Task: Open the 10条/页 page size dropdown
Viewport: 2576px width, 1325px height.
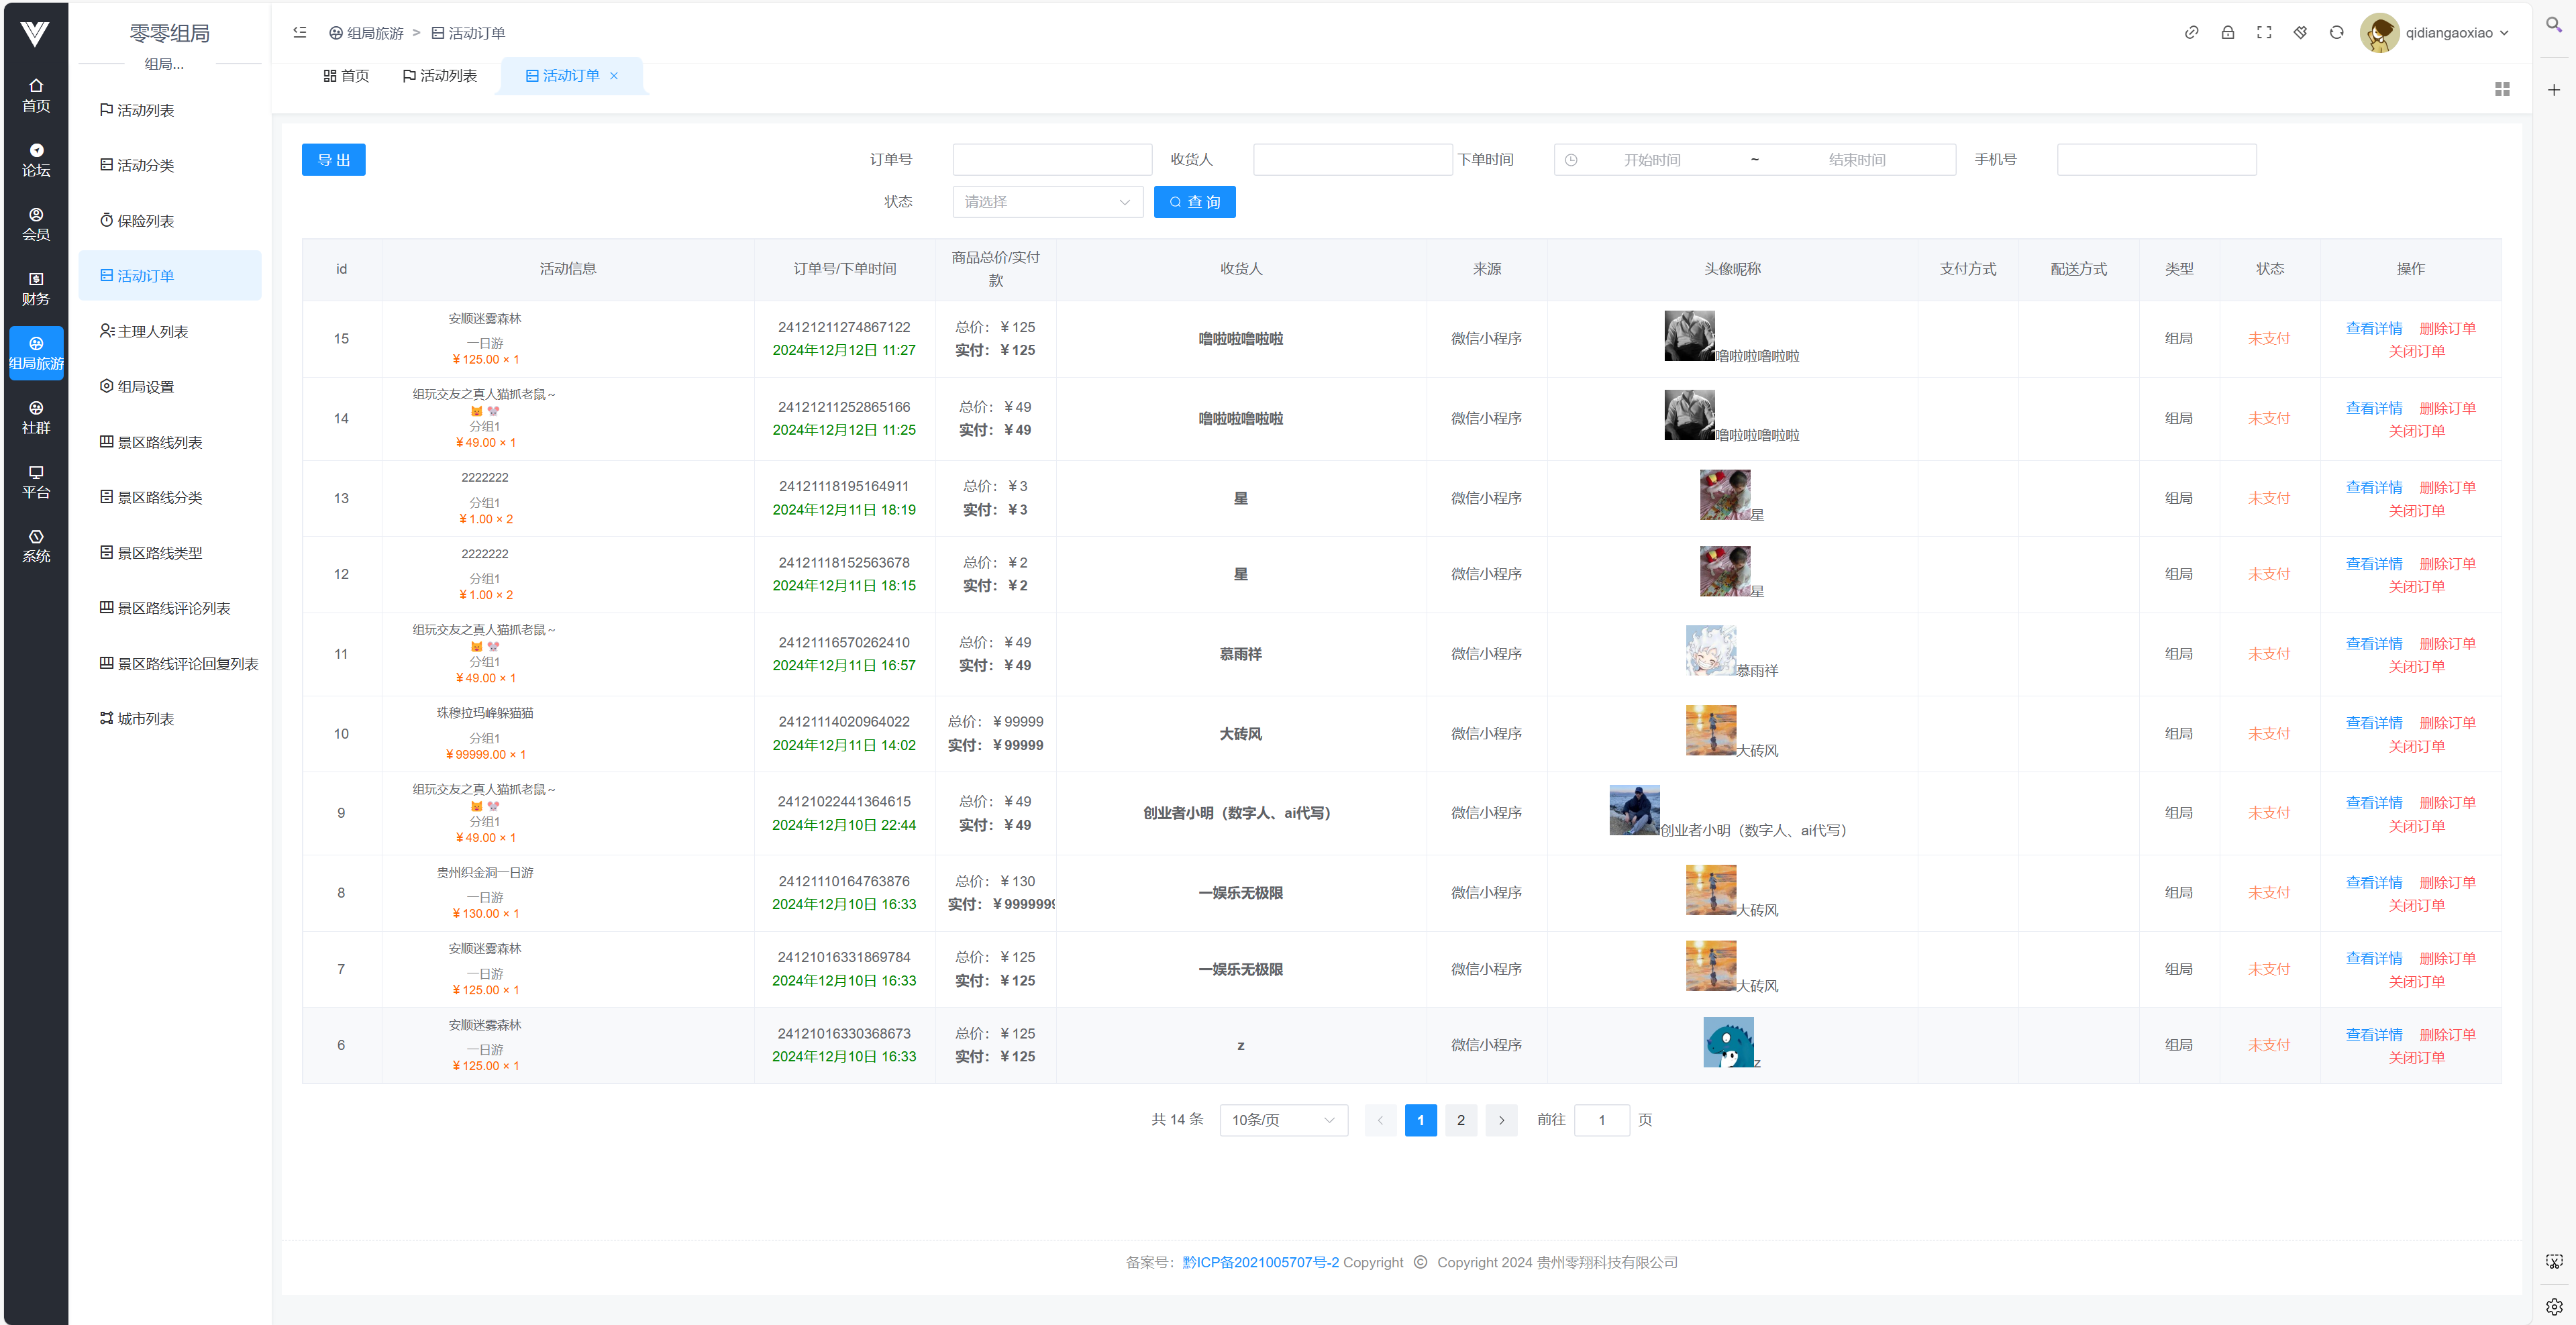Action: point(1282,1120)
